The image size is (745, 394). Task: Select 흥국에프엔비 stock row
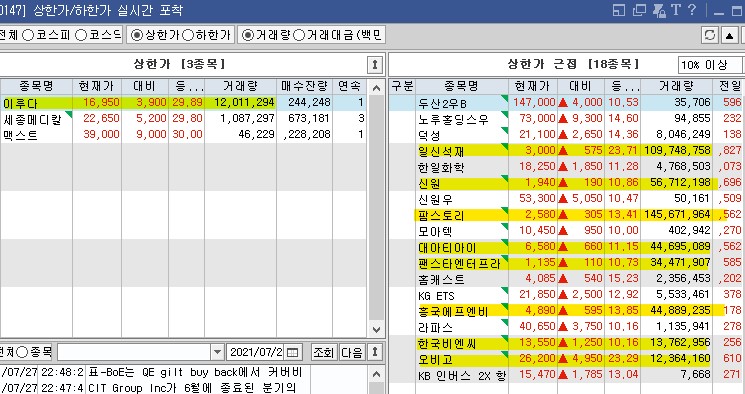tap(567, 311)
